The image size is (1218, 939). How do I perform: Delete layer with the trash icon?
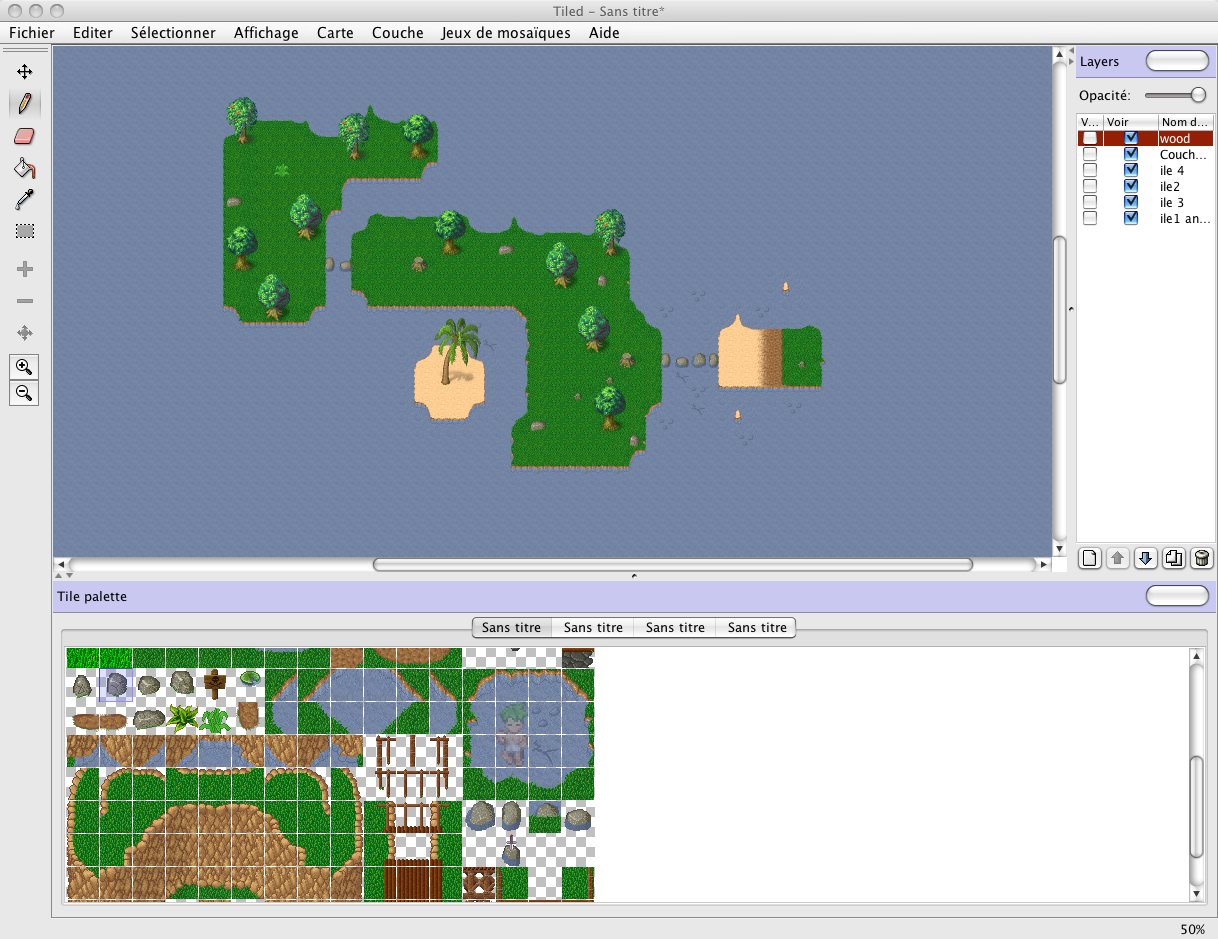pos(1202,558)
